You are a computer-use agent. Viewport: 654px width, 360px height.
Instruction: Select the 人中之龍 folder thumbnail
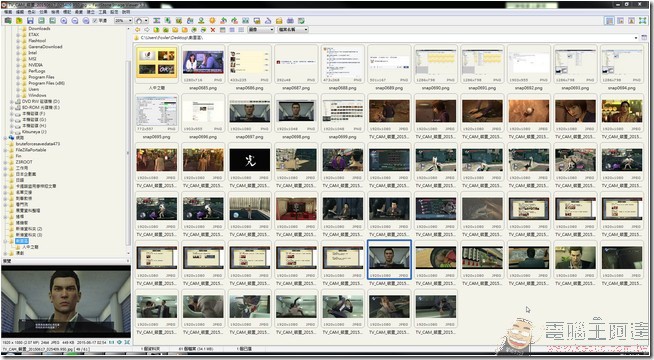(156, 68)
